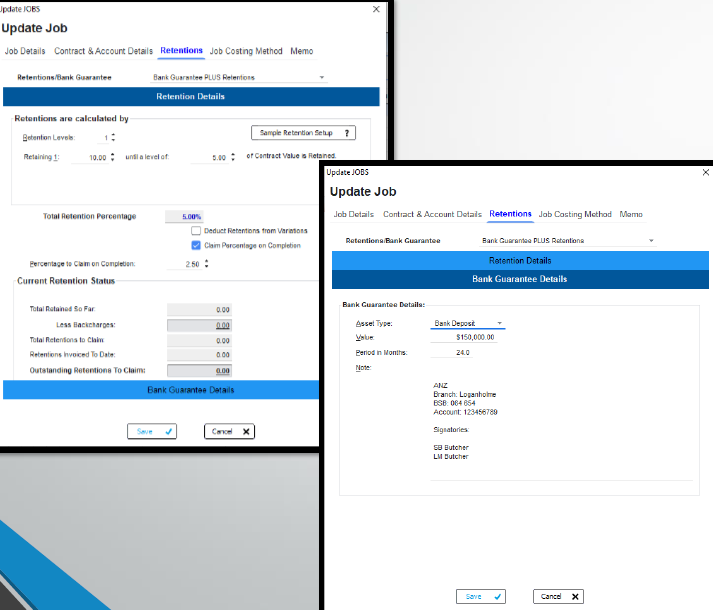Click Retentions Invoiced To Date field

coord(199,355)
